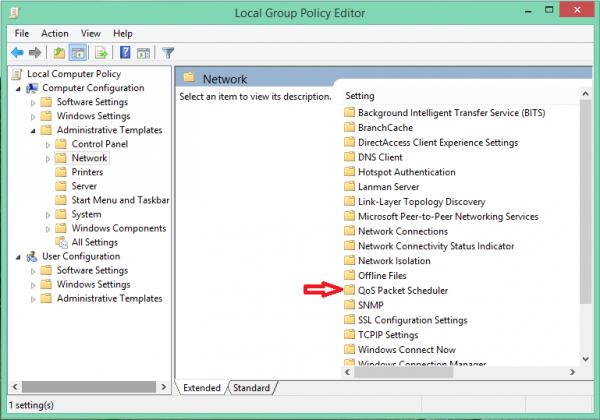
Task: Click the DNS Client folder icon
Action: [x=349, y=157]
